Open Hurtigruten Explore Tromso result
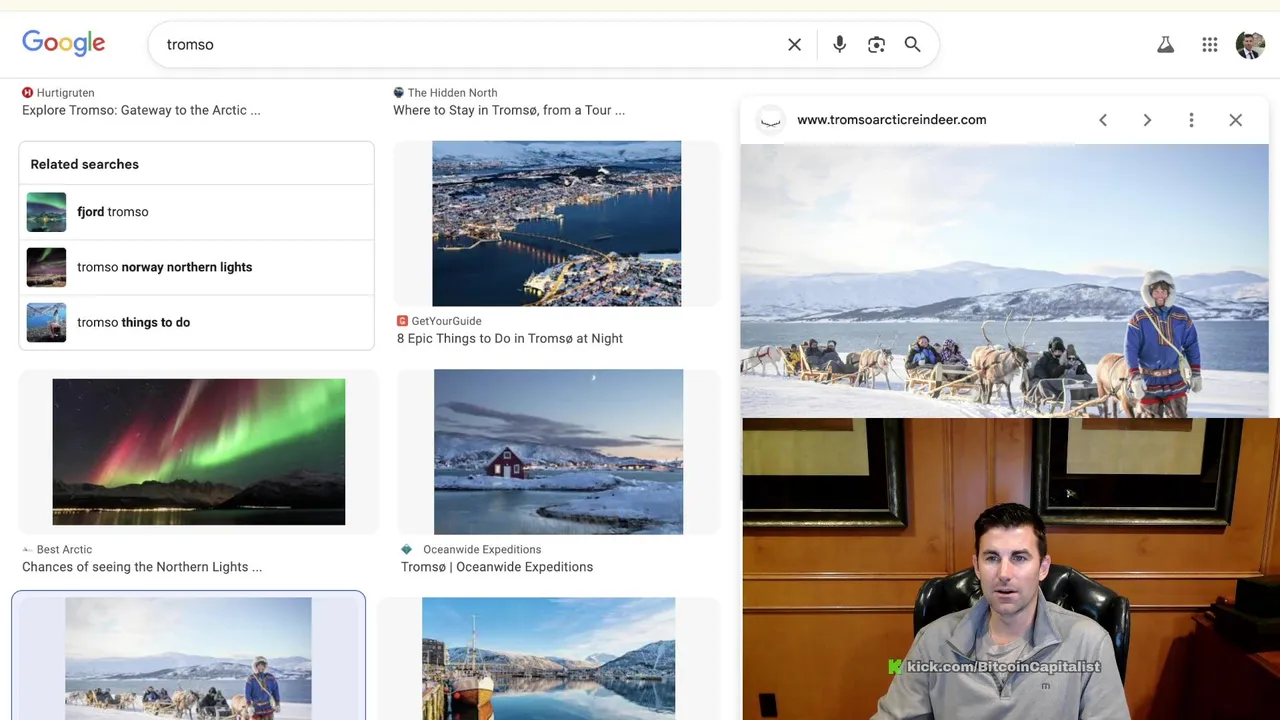The height and width of the screenshot is (720, 1280). click(141, 110)
